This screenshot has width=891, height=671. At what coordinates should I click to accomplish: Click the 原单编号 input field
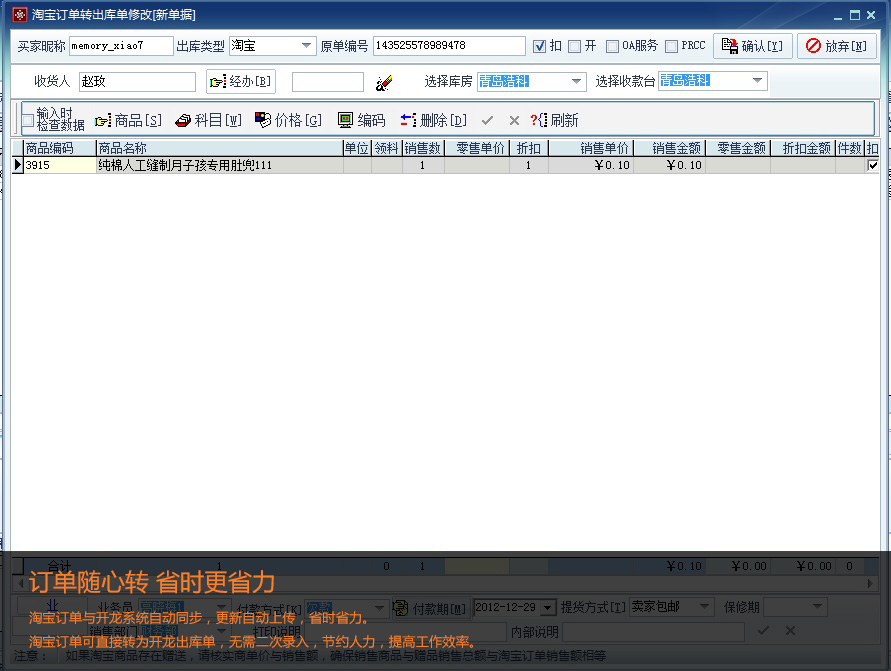click(x=449, y=45)
